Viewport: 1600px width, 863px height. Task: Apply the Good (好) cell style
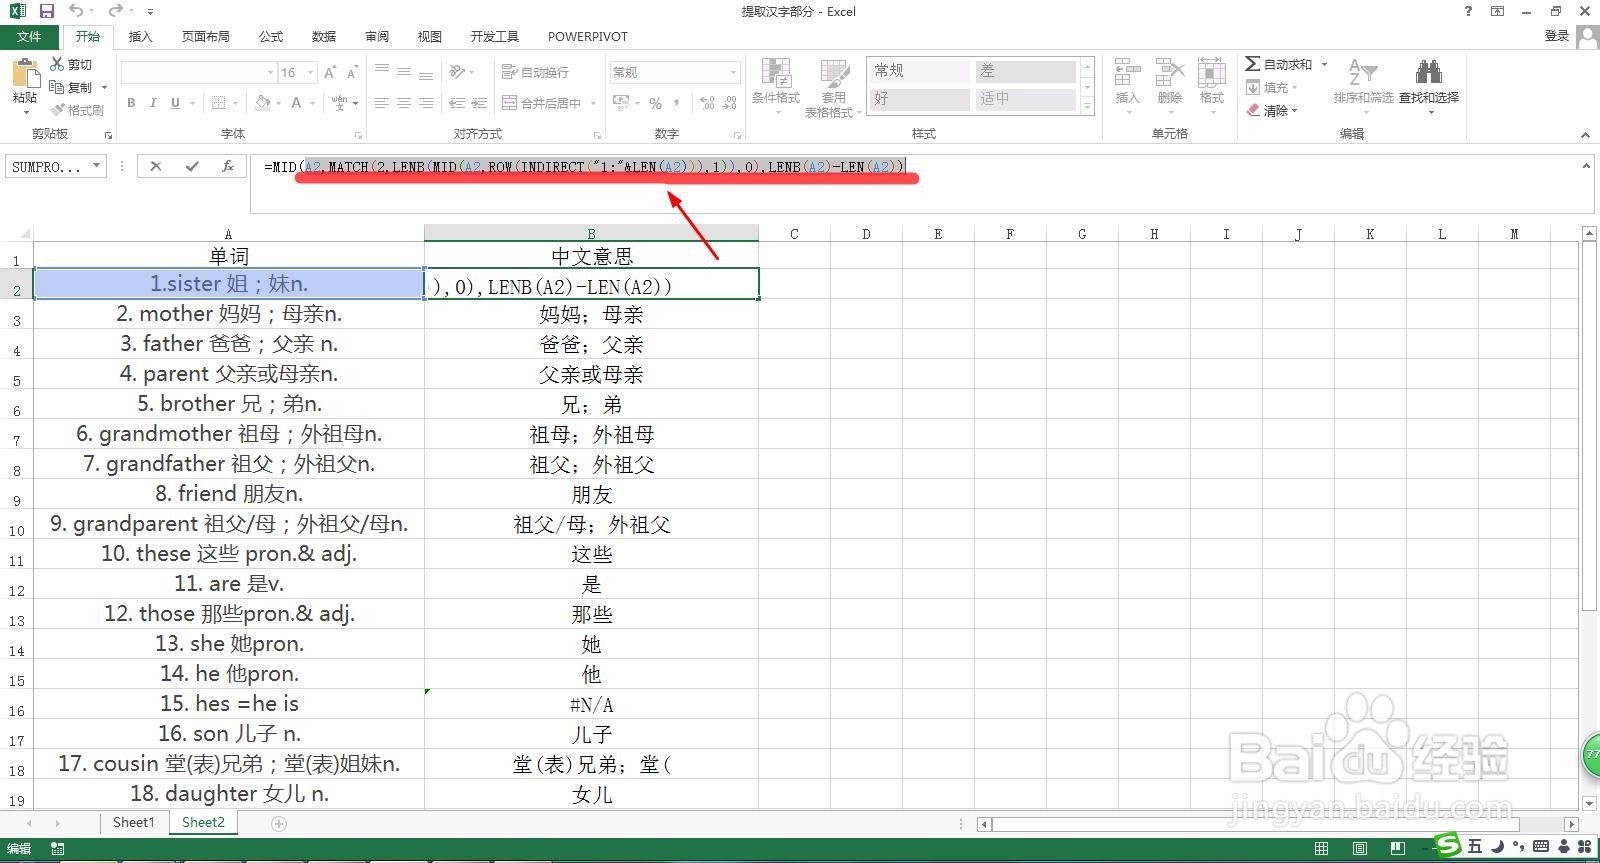tap(919, 98)
